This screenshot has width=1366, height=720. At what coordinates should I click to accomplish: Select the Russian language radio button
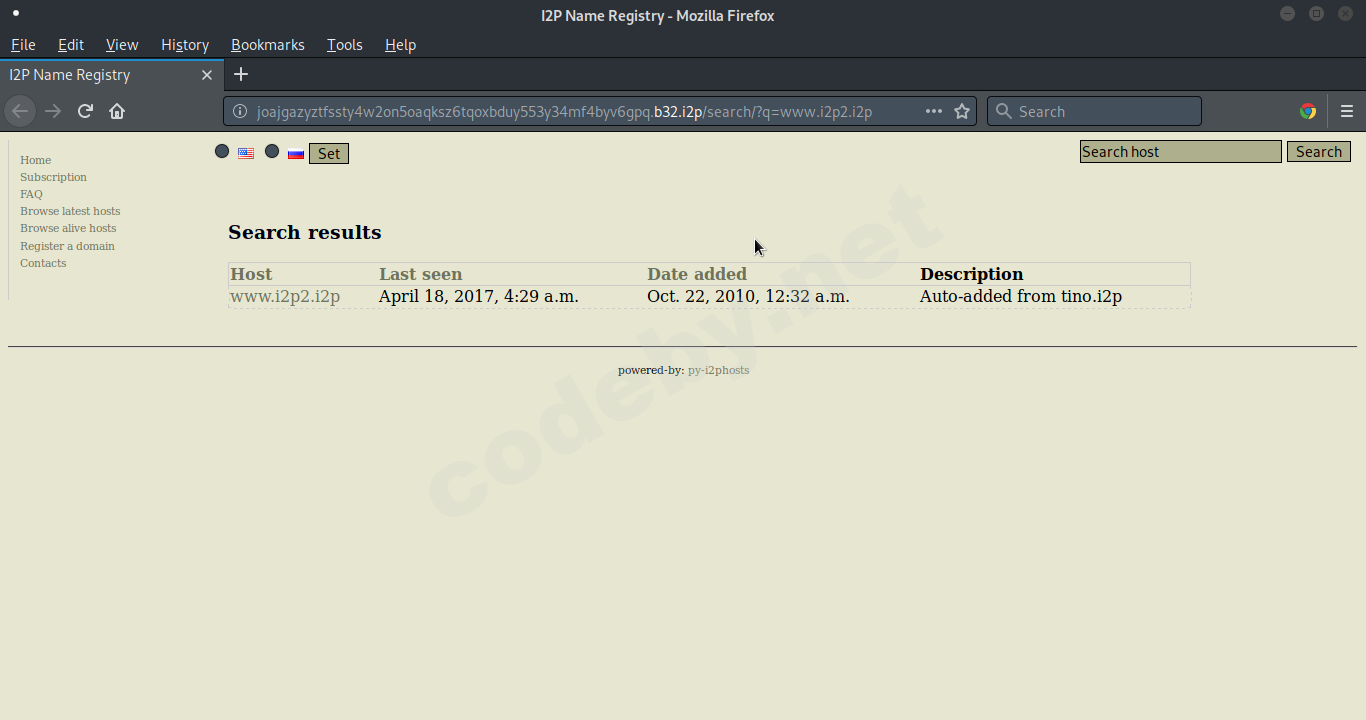coord(272,151)
